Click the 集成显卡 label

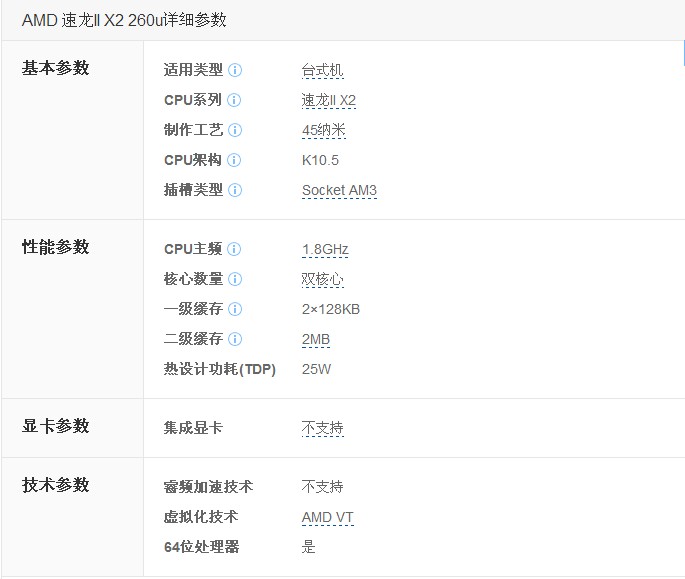point(193,427)
